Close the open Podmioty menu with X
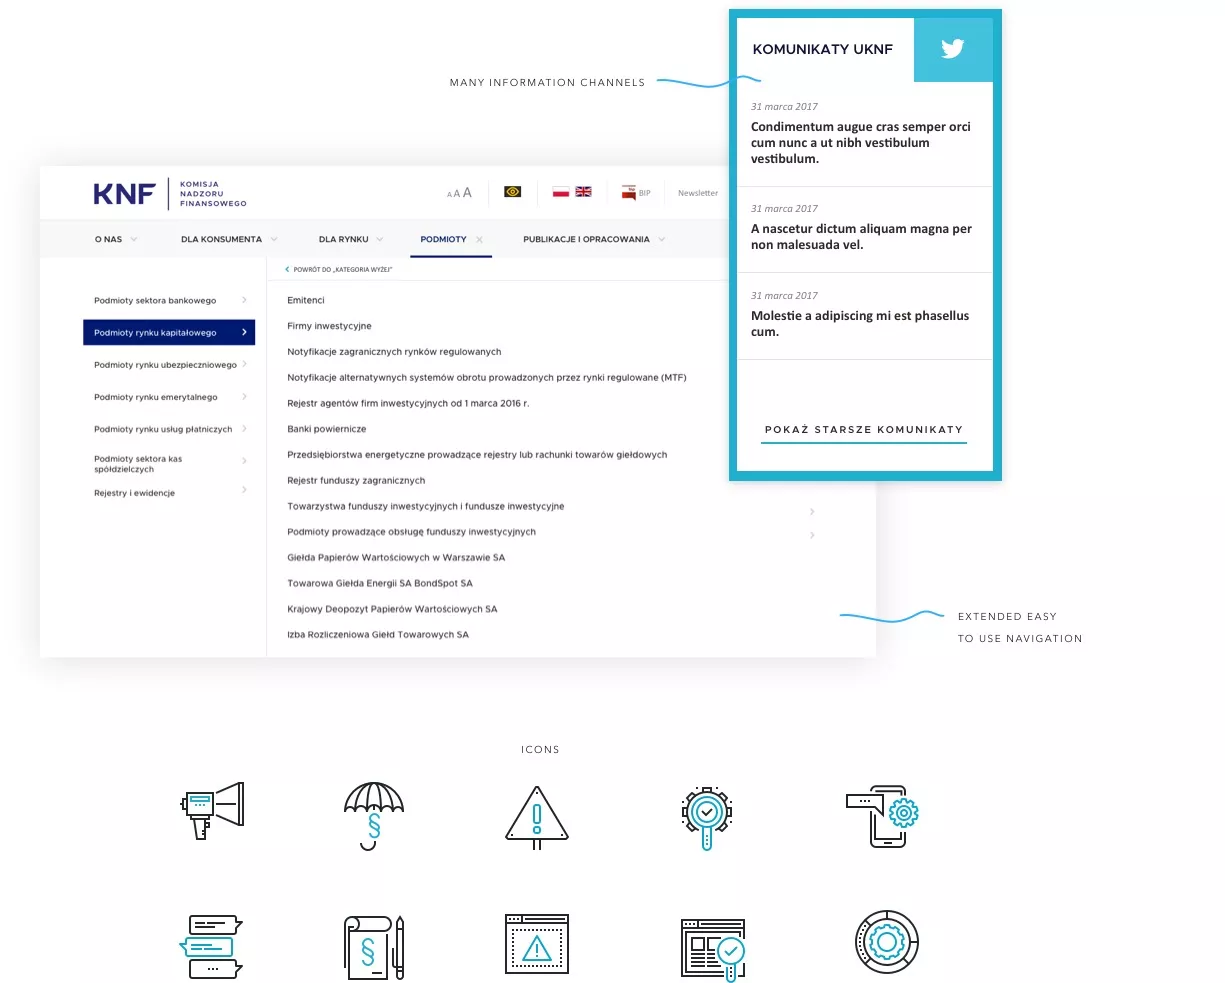Viewport: 1225px width, 983px height. (480, 240)
